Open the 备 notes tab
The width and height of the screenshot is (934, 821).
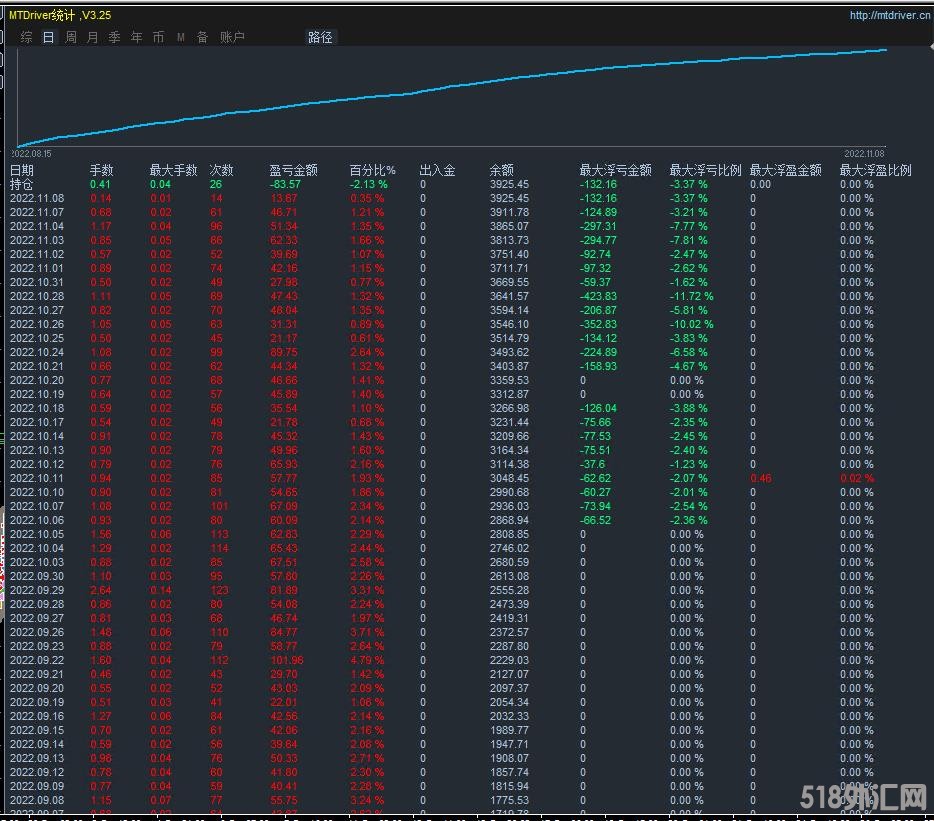[202, 37]
